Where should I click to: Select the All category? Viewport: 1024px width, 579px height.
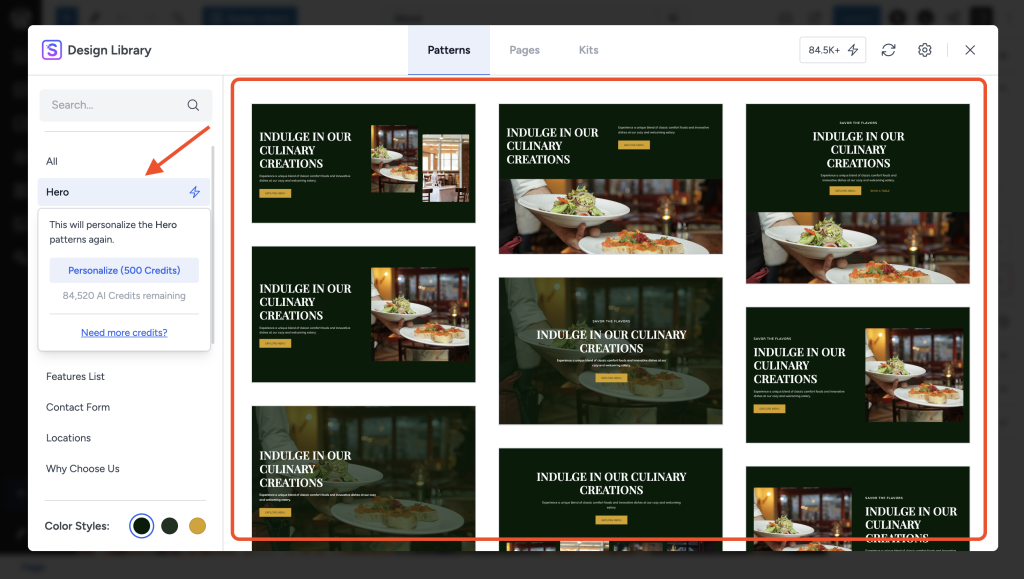click(x=52, y=161)
